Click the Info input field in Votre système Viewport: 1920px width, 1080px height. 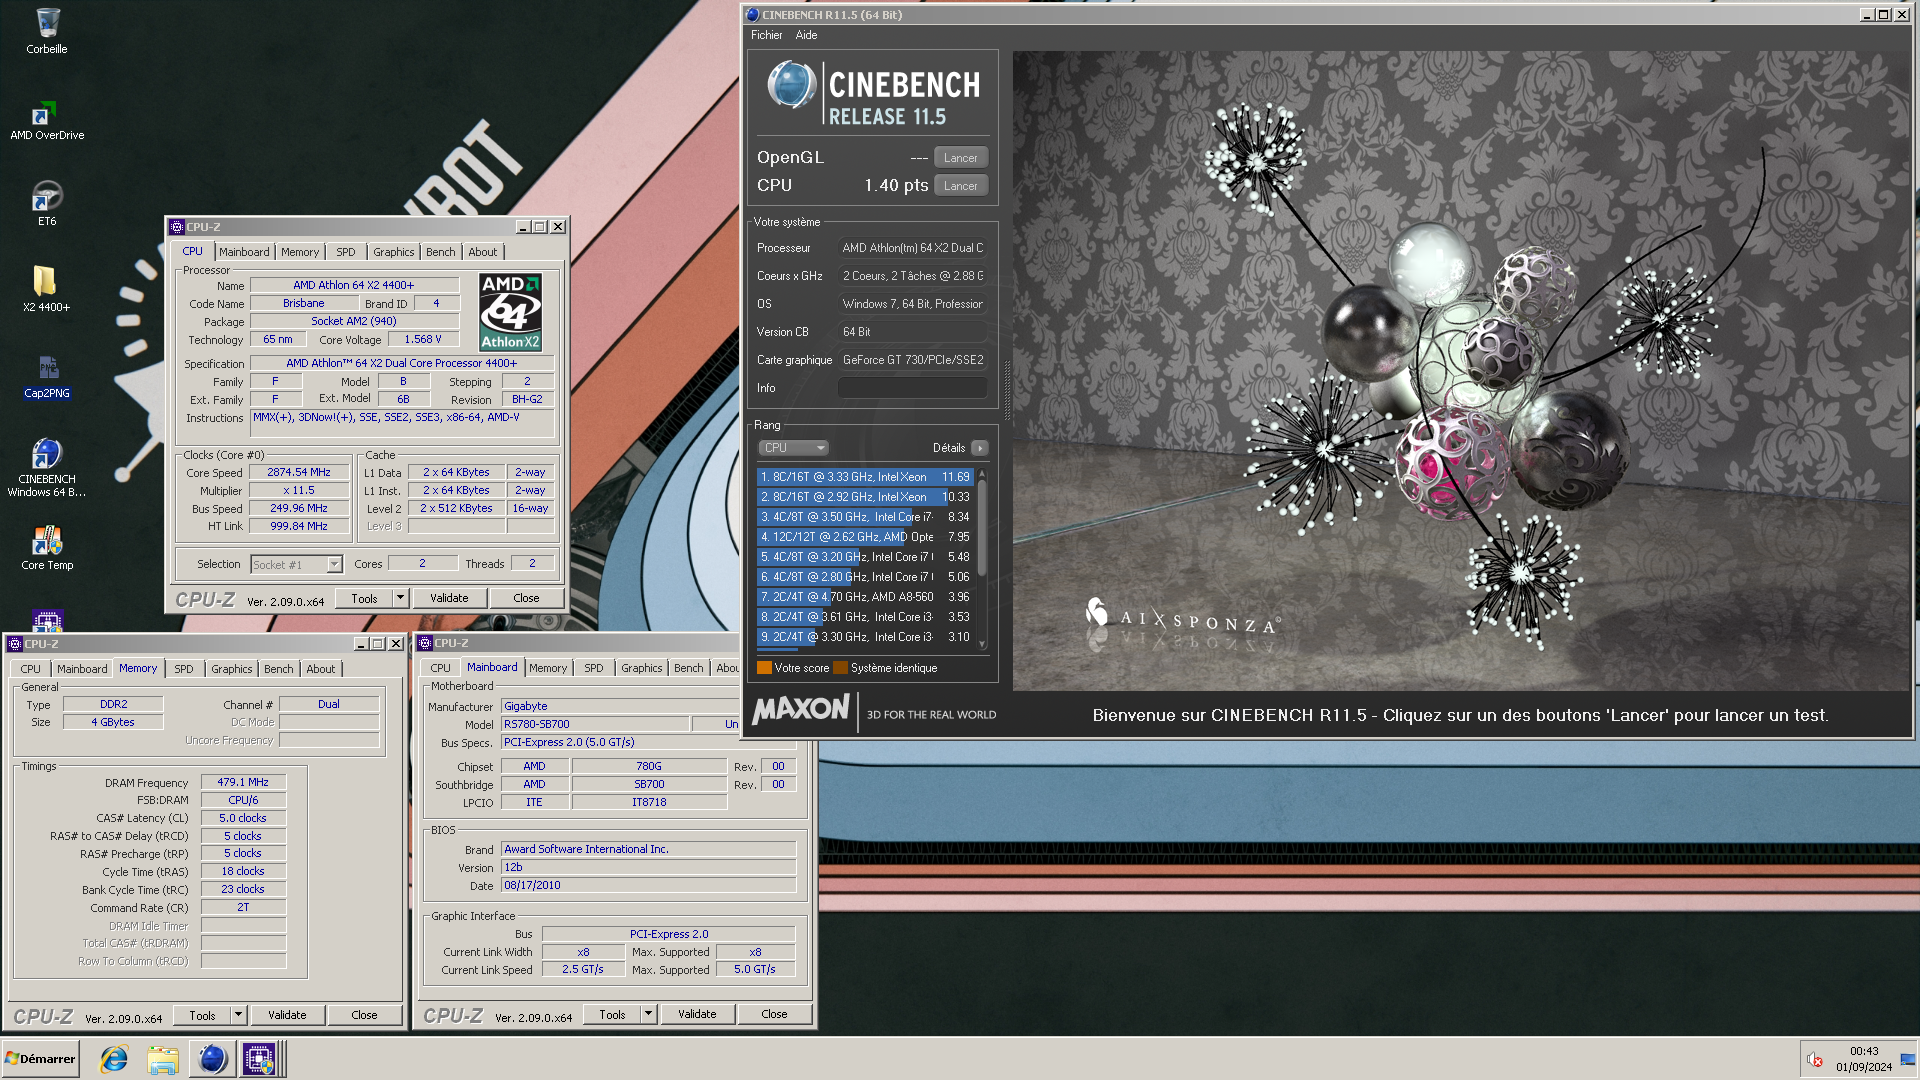click(912, 388)
